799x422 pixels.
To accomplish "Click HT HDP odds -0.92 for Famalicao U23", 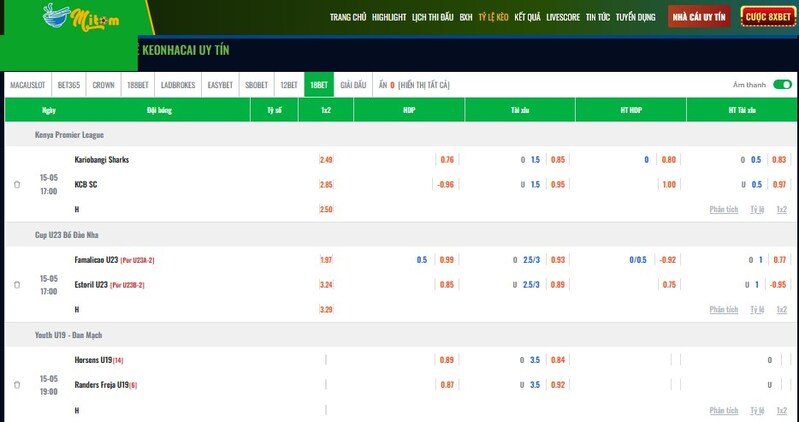I will (668, 260).
